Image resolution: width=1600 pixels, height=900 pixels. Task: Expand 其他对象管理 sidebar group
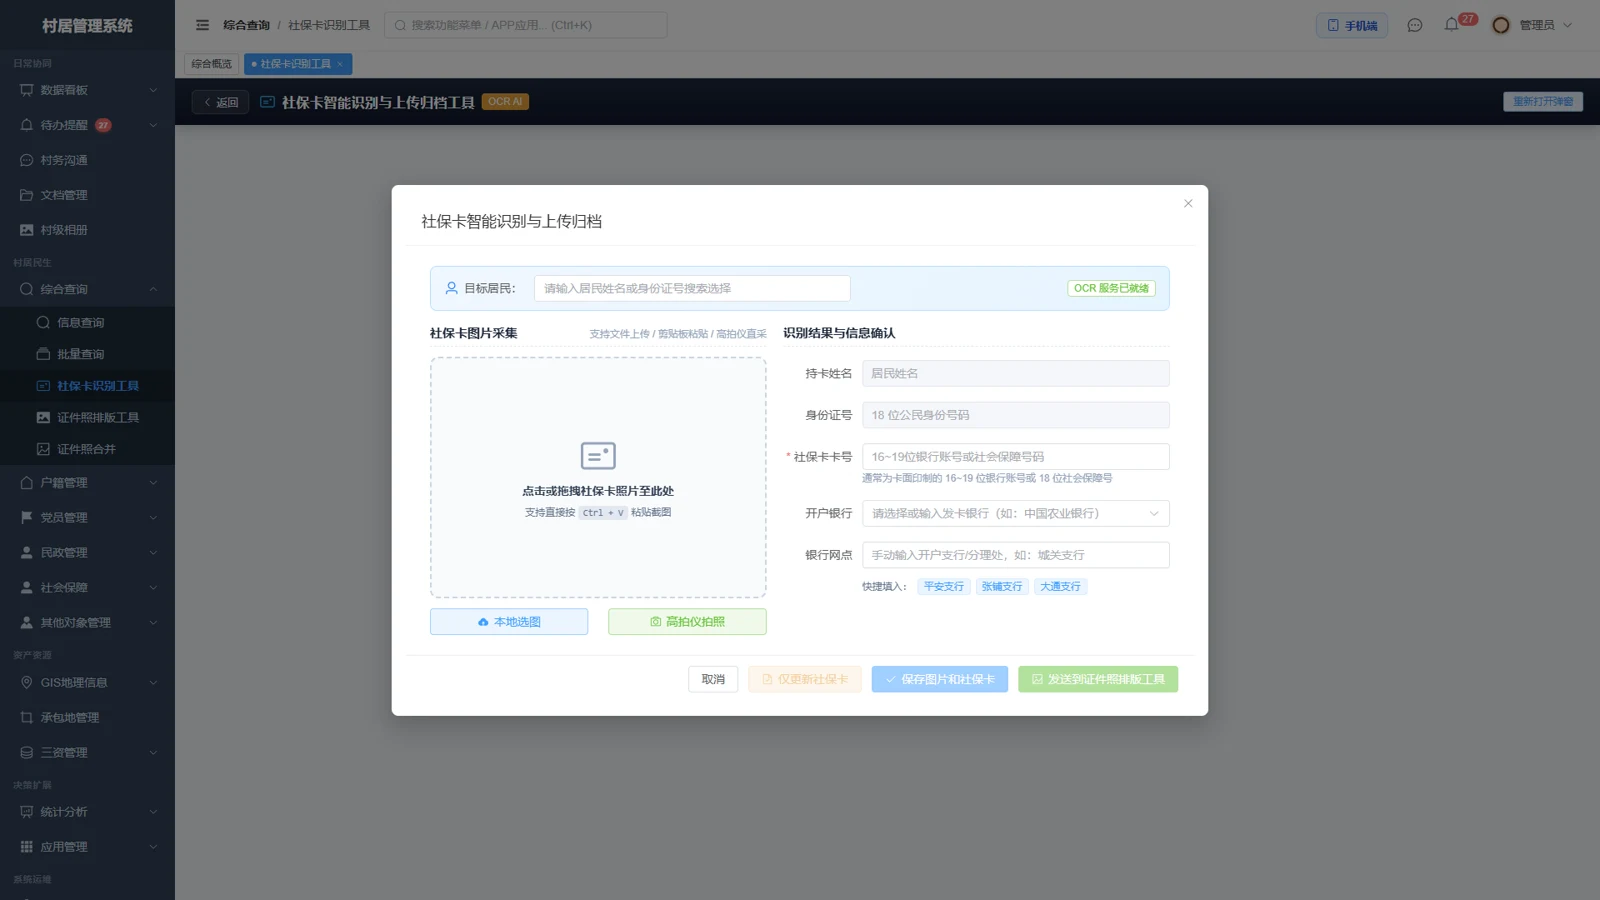point(87,623)
